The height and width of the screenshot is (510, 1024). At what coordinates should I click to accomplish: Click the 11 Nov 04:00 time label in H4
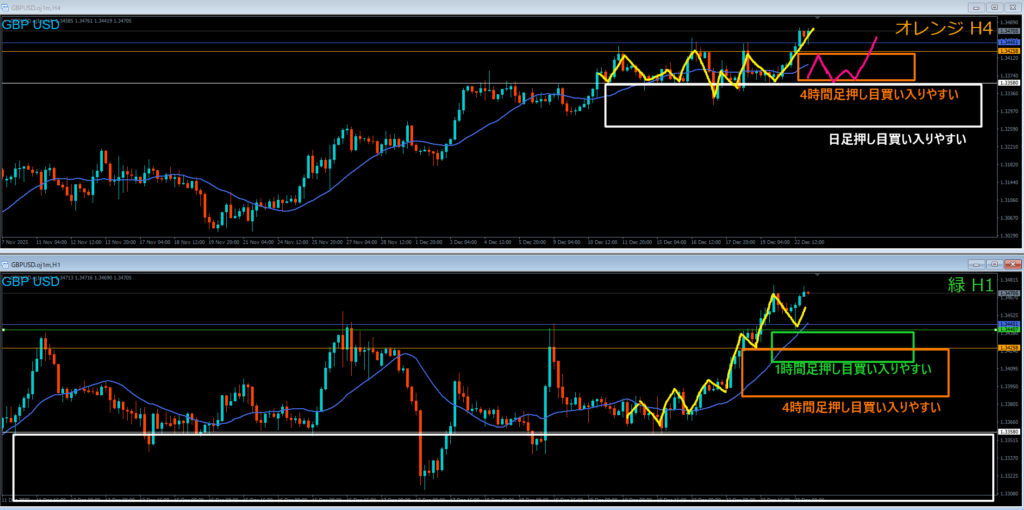54,242
